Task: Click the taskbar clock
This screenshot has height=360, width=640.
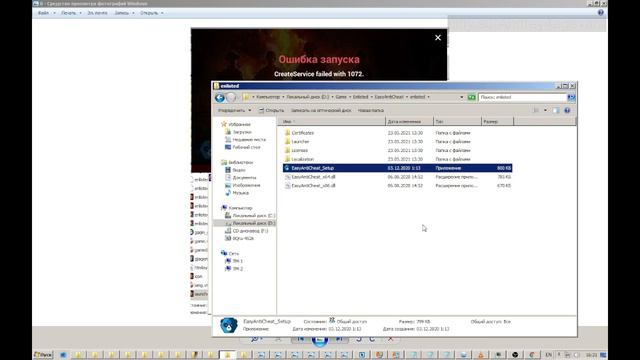Action: tap(591, 355)
